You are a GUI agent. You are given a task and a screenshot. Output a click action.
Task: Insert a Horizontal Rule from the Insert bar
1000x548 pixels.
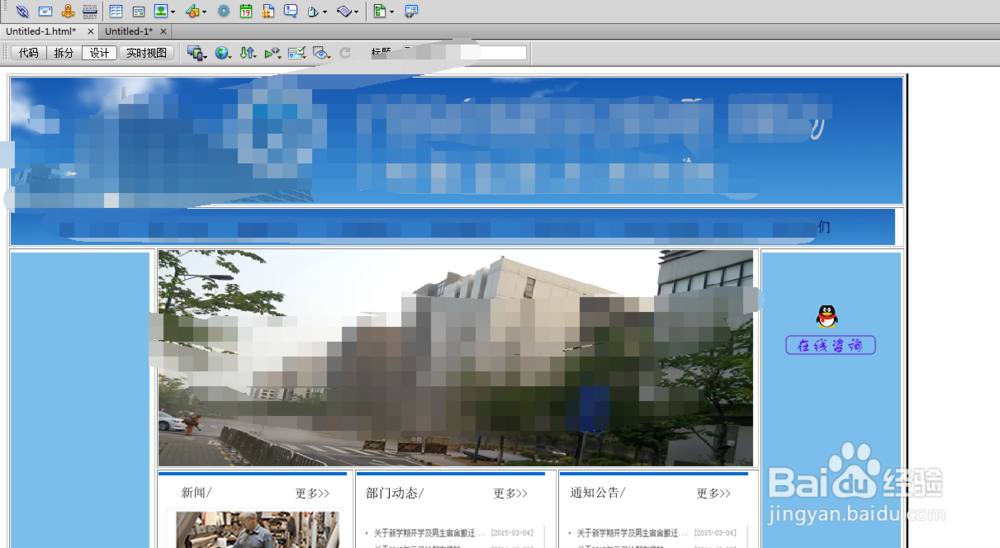click(90, 11)
